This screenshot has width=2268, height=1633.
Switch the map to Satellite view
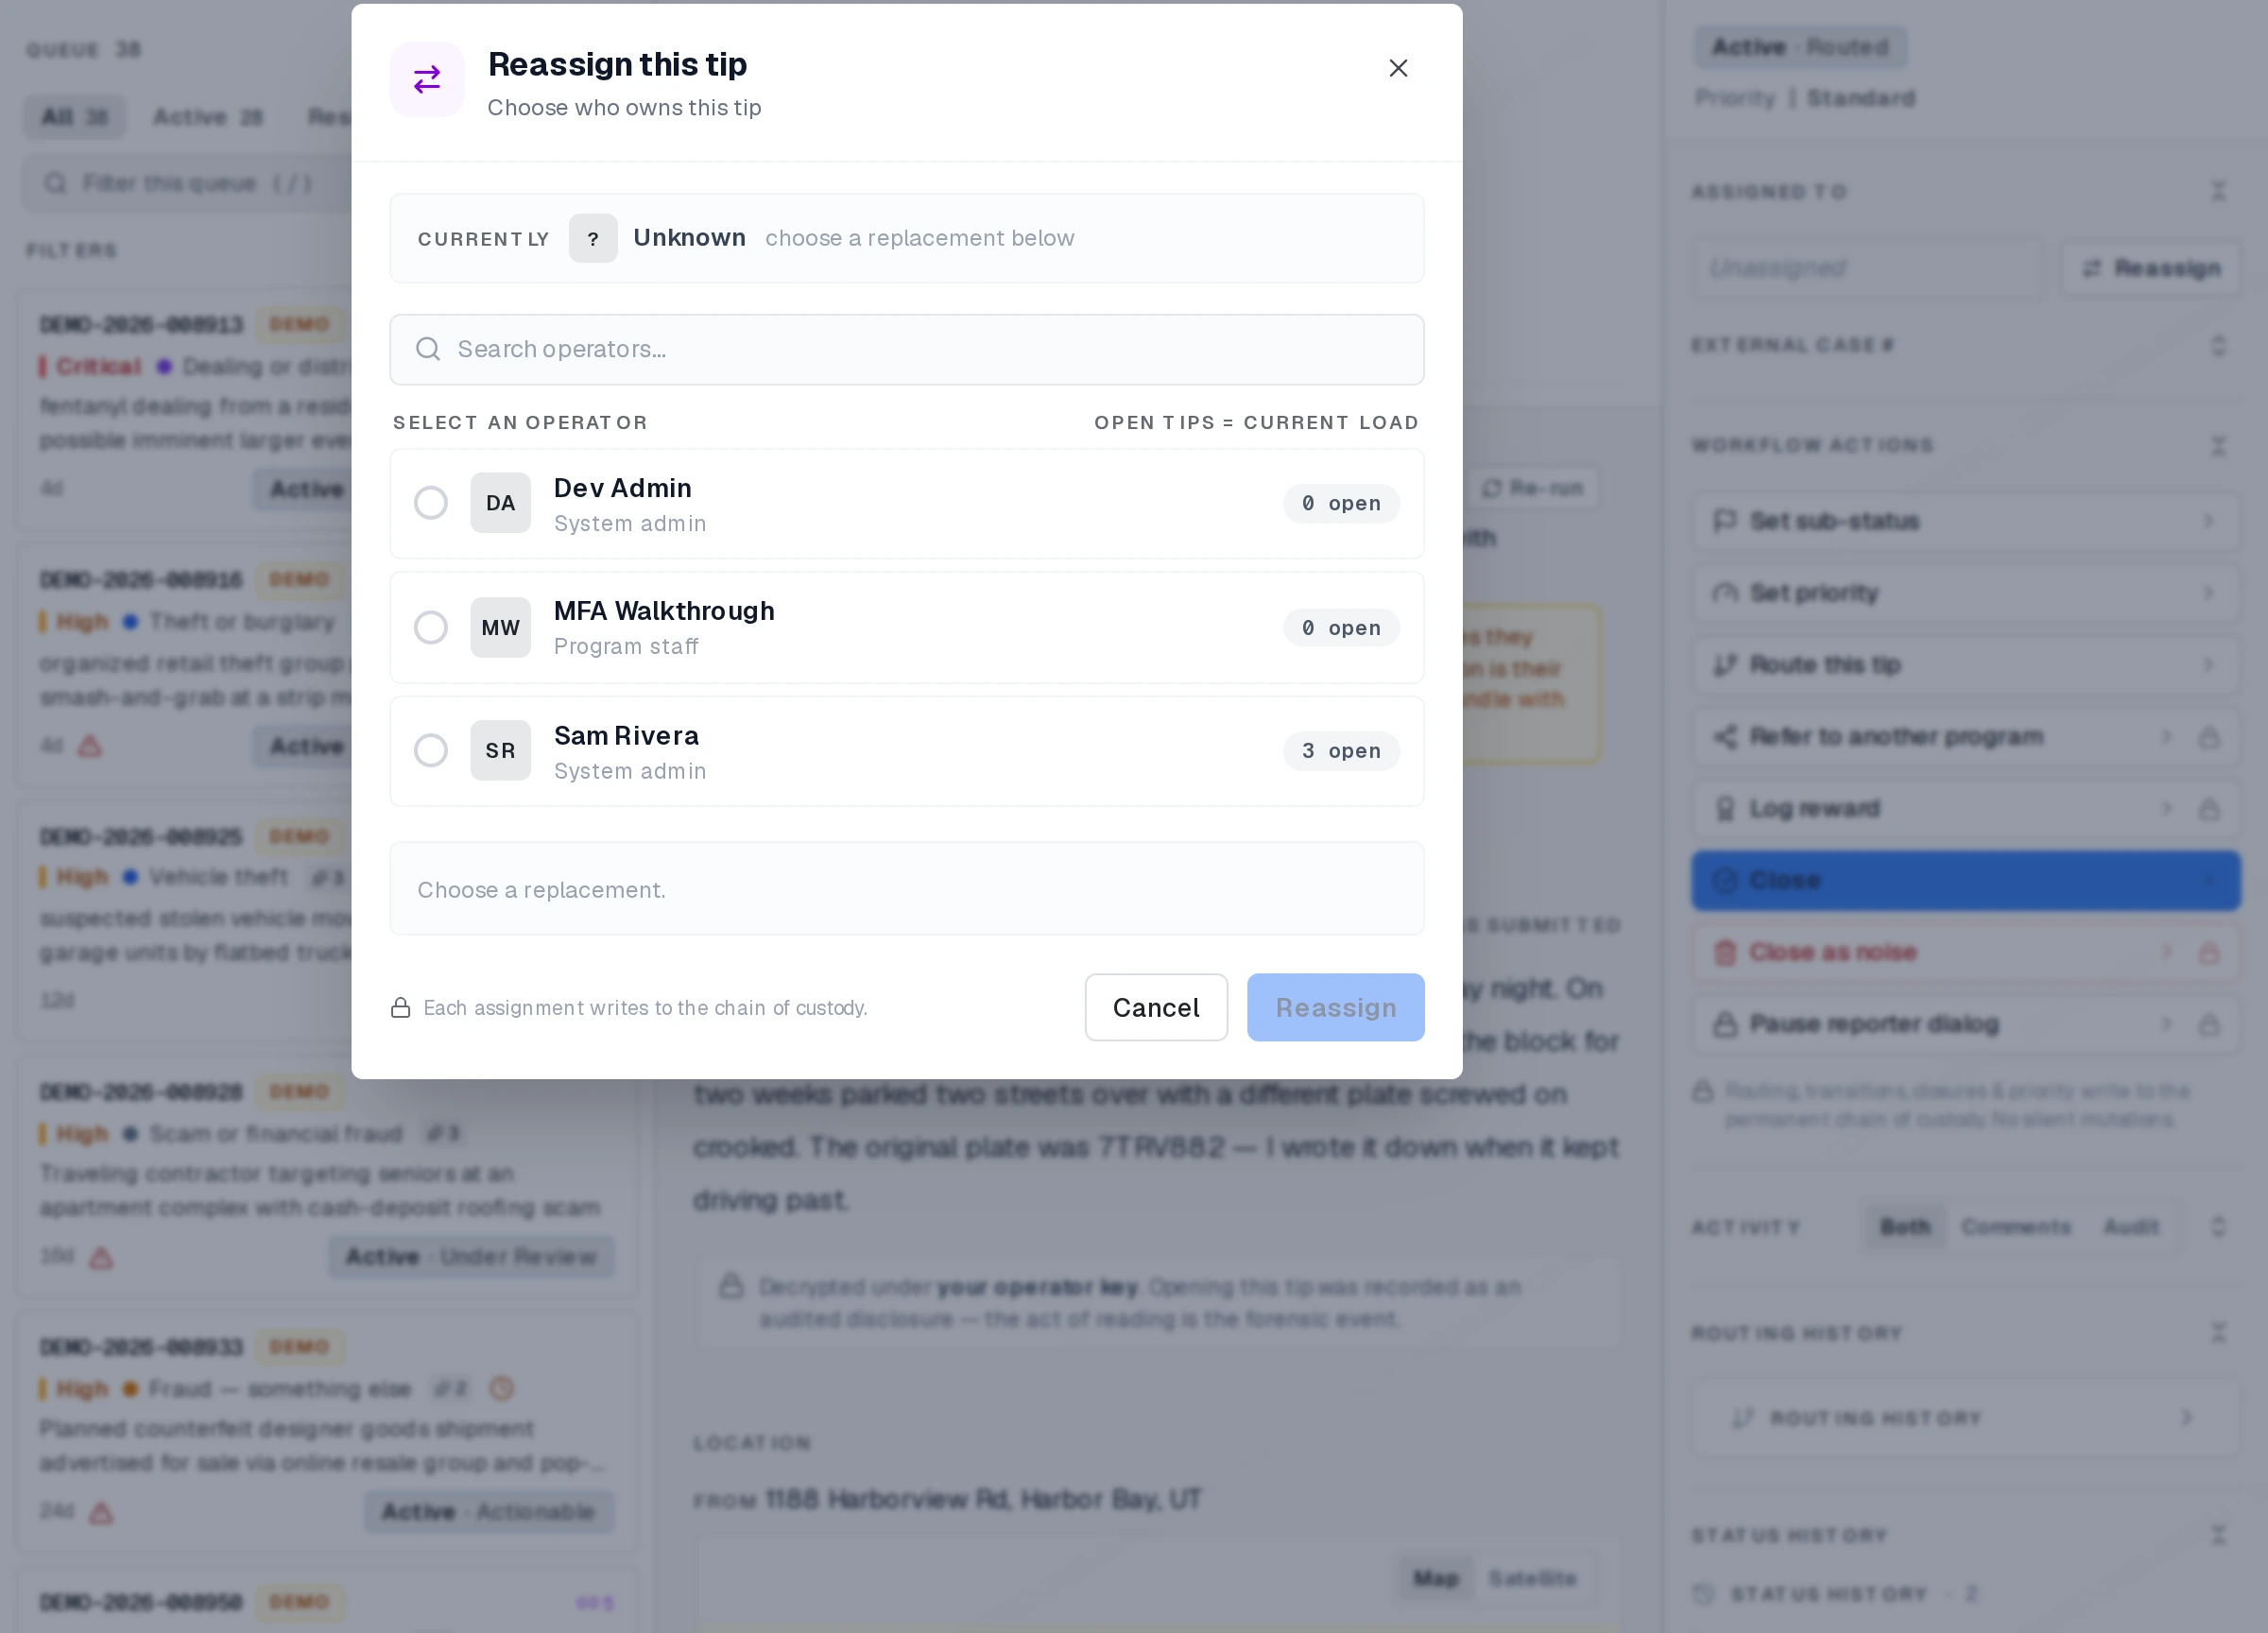[x=1532, y=1578]
